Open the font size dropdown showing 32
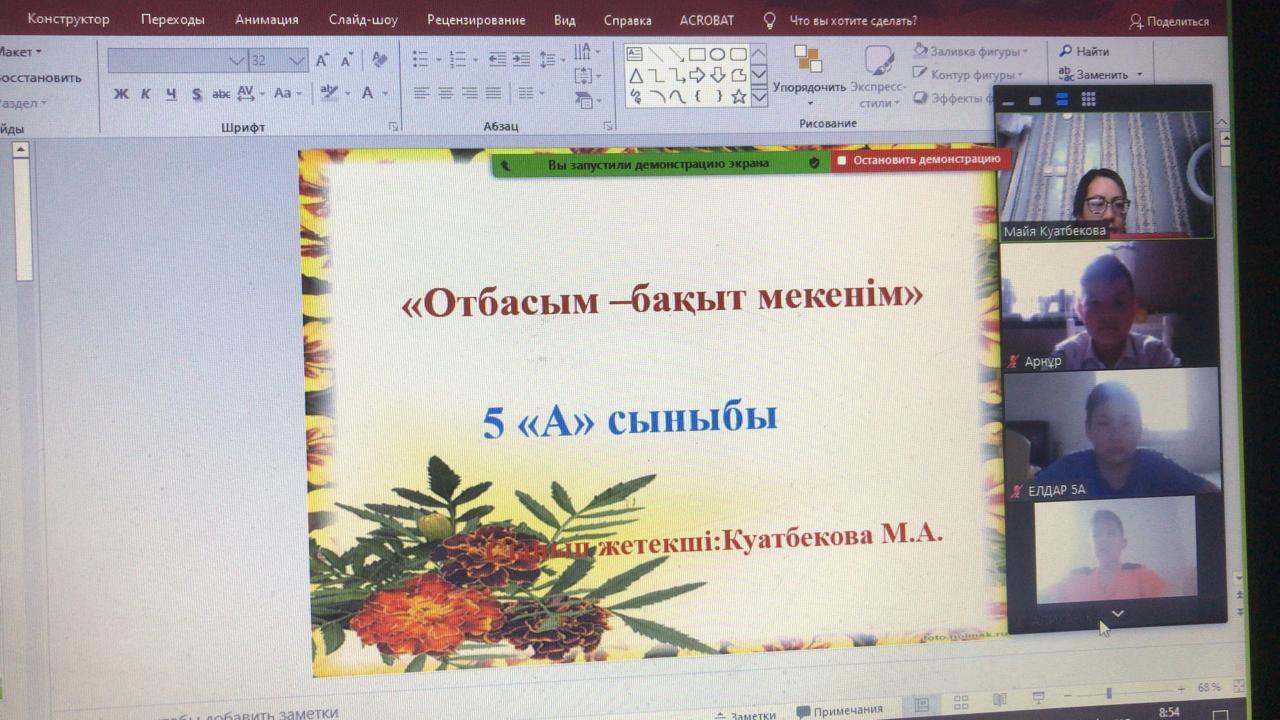Viewport: 1280px width, 720px height. click(296, 61)
